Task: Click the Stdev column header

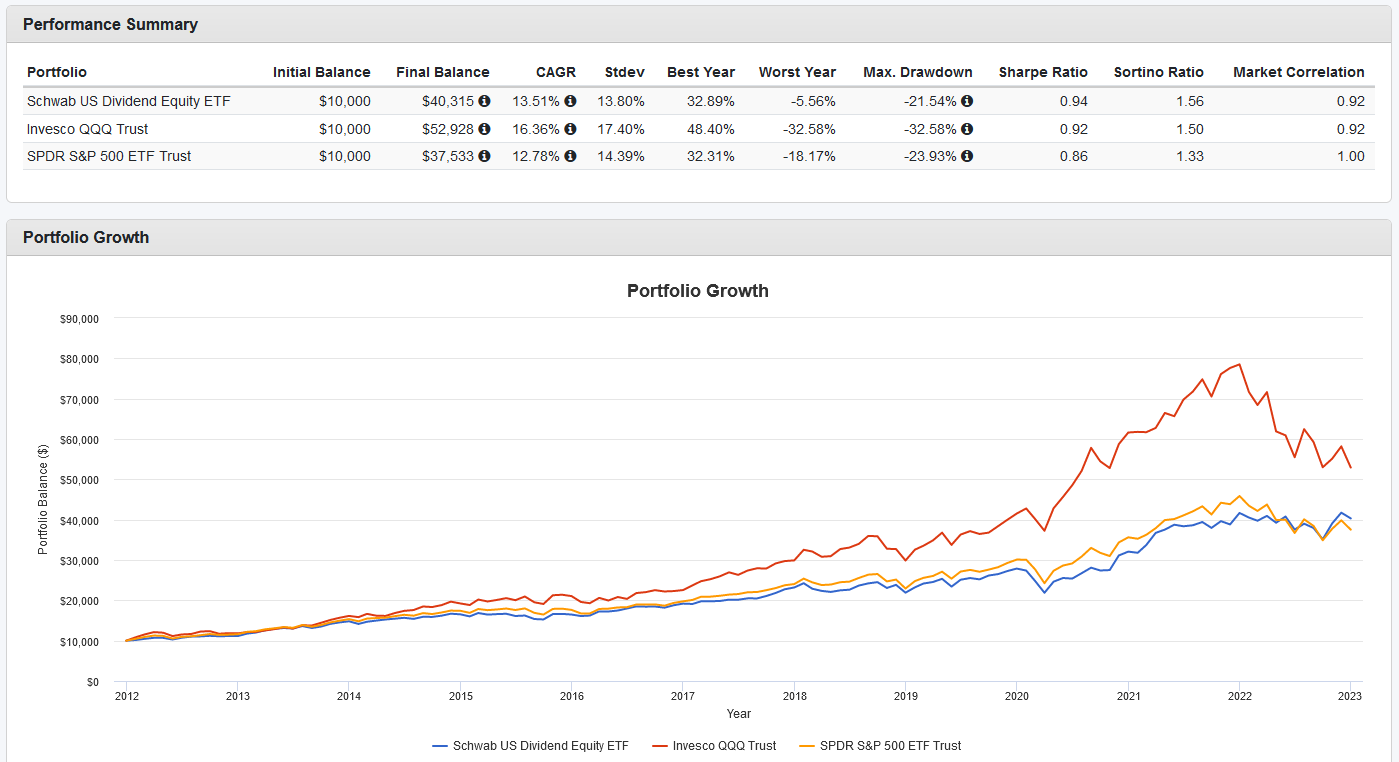Action: (x=625, y=72)
